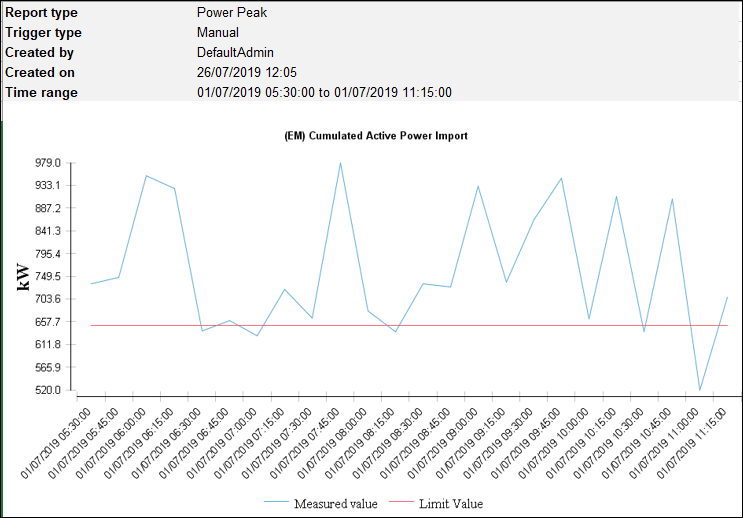The width and height of the screenshot is (743, 518).
Task: Click the 657.7 y-axis tick label
Action: point(49,322)
